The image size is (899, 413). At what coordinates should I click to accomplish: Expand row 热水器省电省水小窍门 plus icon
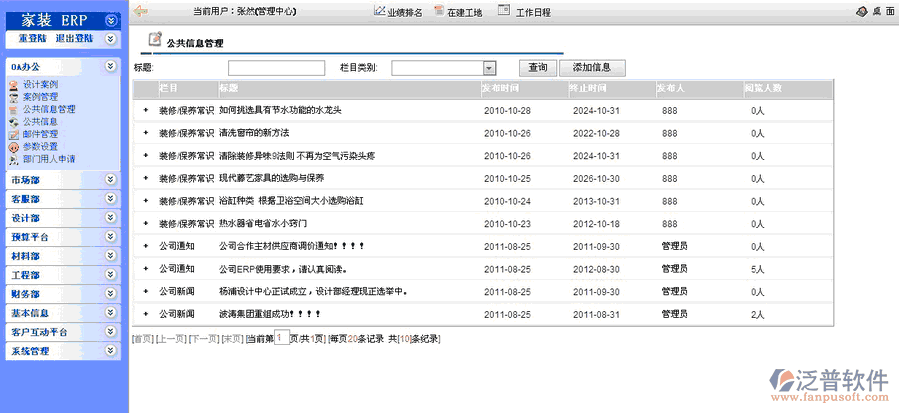point(146,223)
